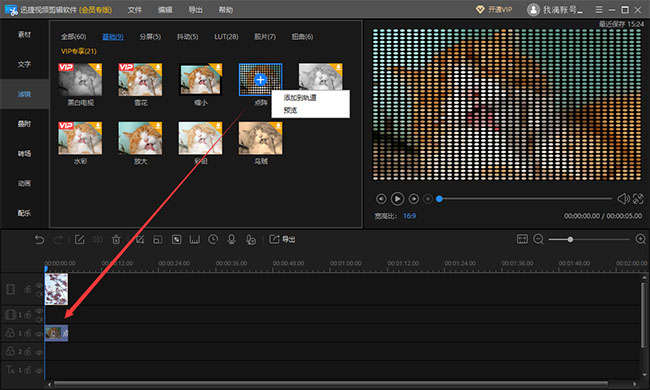
Task: Open the pencil edit tool in the toolbar
Action: [80, 240]
